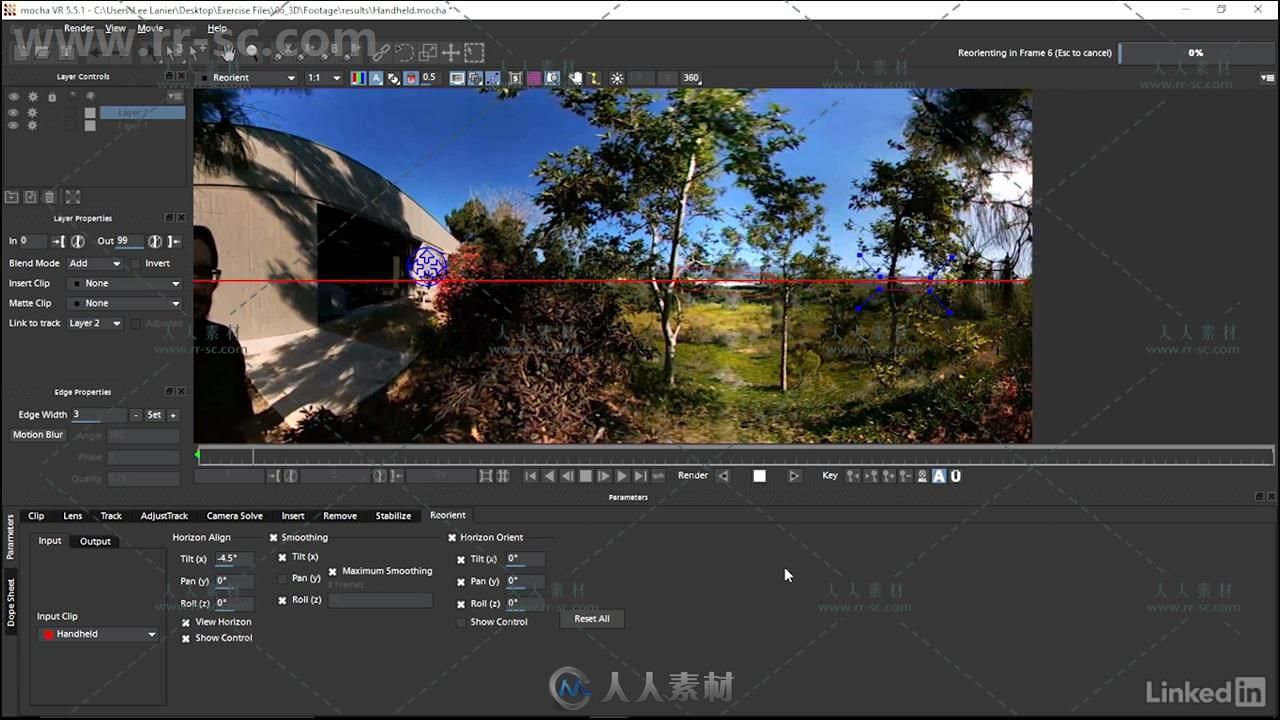Toggle Smoothing Tilt (x) checkbox

pyautogui.click(x=282, y=558)
